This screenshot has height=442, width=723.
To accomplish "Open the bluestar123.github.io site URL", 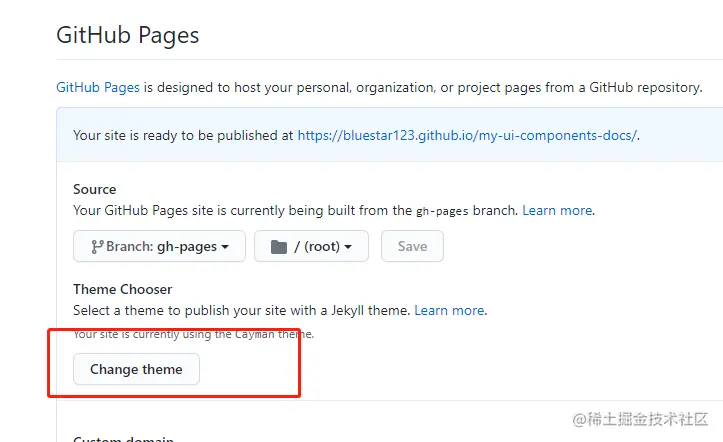I will pyautogui.click(x=467, y=135).
